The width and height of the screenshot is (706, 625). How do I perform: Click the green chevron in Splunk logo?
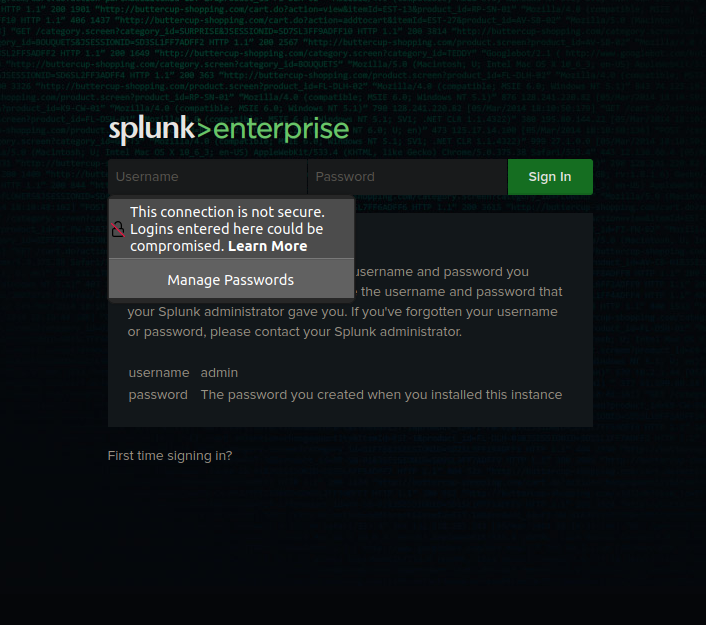[204, 130]
